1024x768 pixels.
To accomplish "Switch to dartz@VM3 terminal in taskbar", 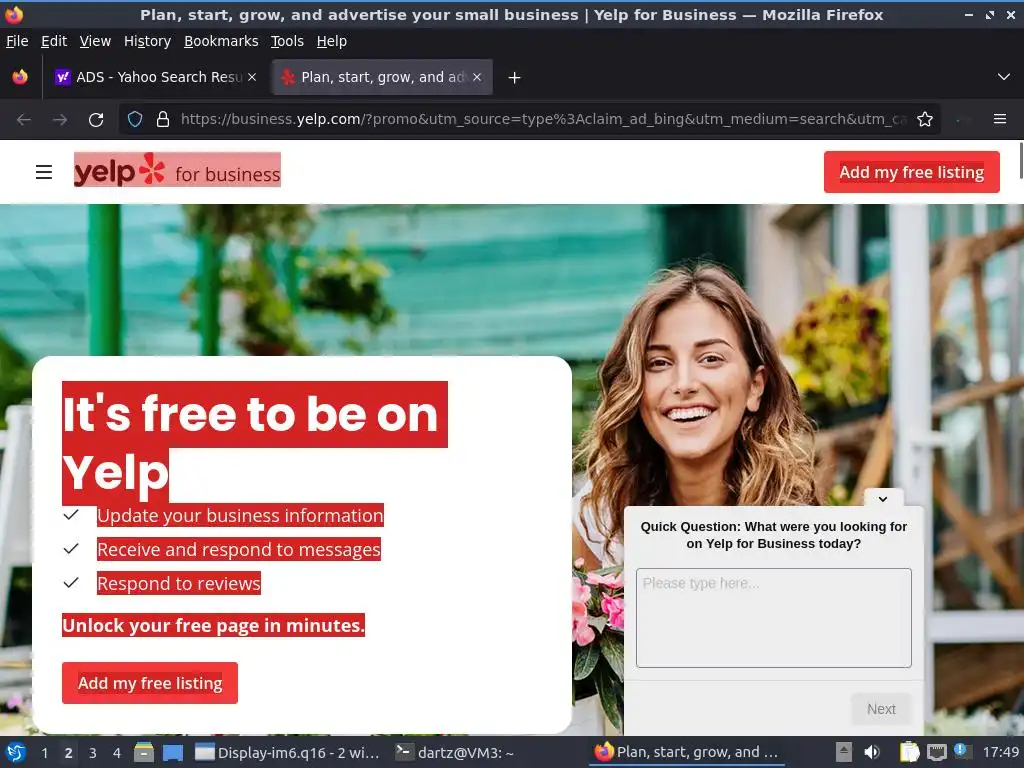I will pos(456,752).
